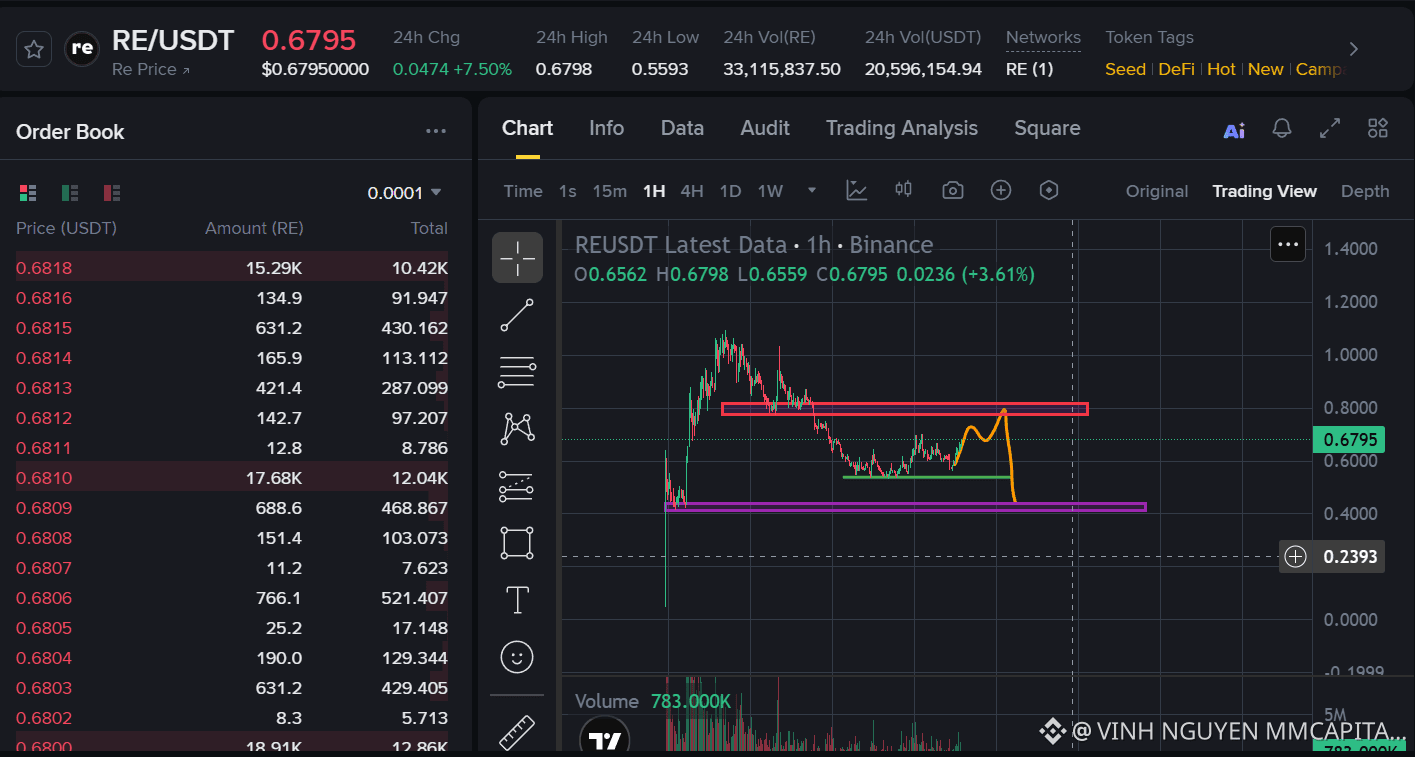Click the Hot token tag
Viewport: 1415px width, 757px height.
(1221, 69)
